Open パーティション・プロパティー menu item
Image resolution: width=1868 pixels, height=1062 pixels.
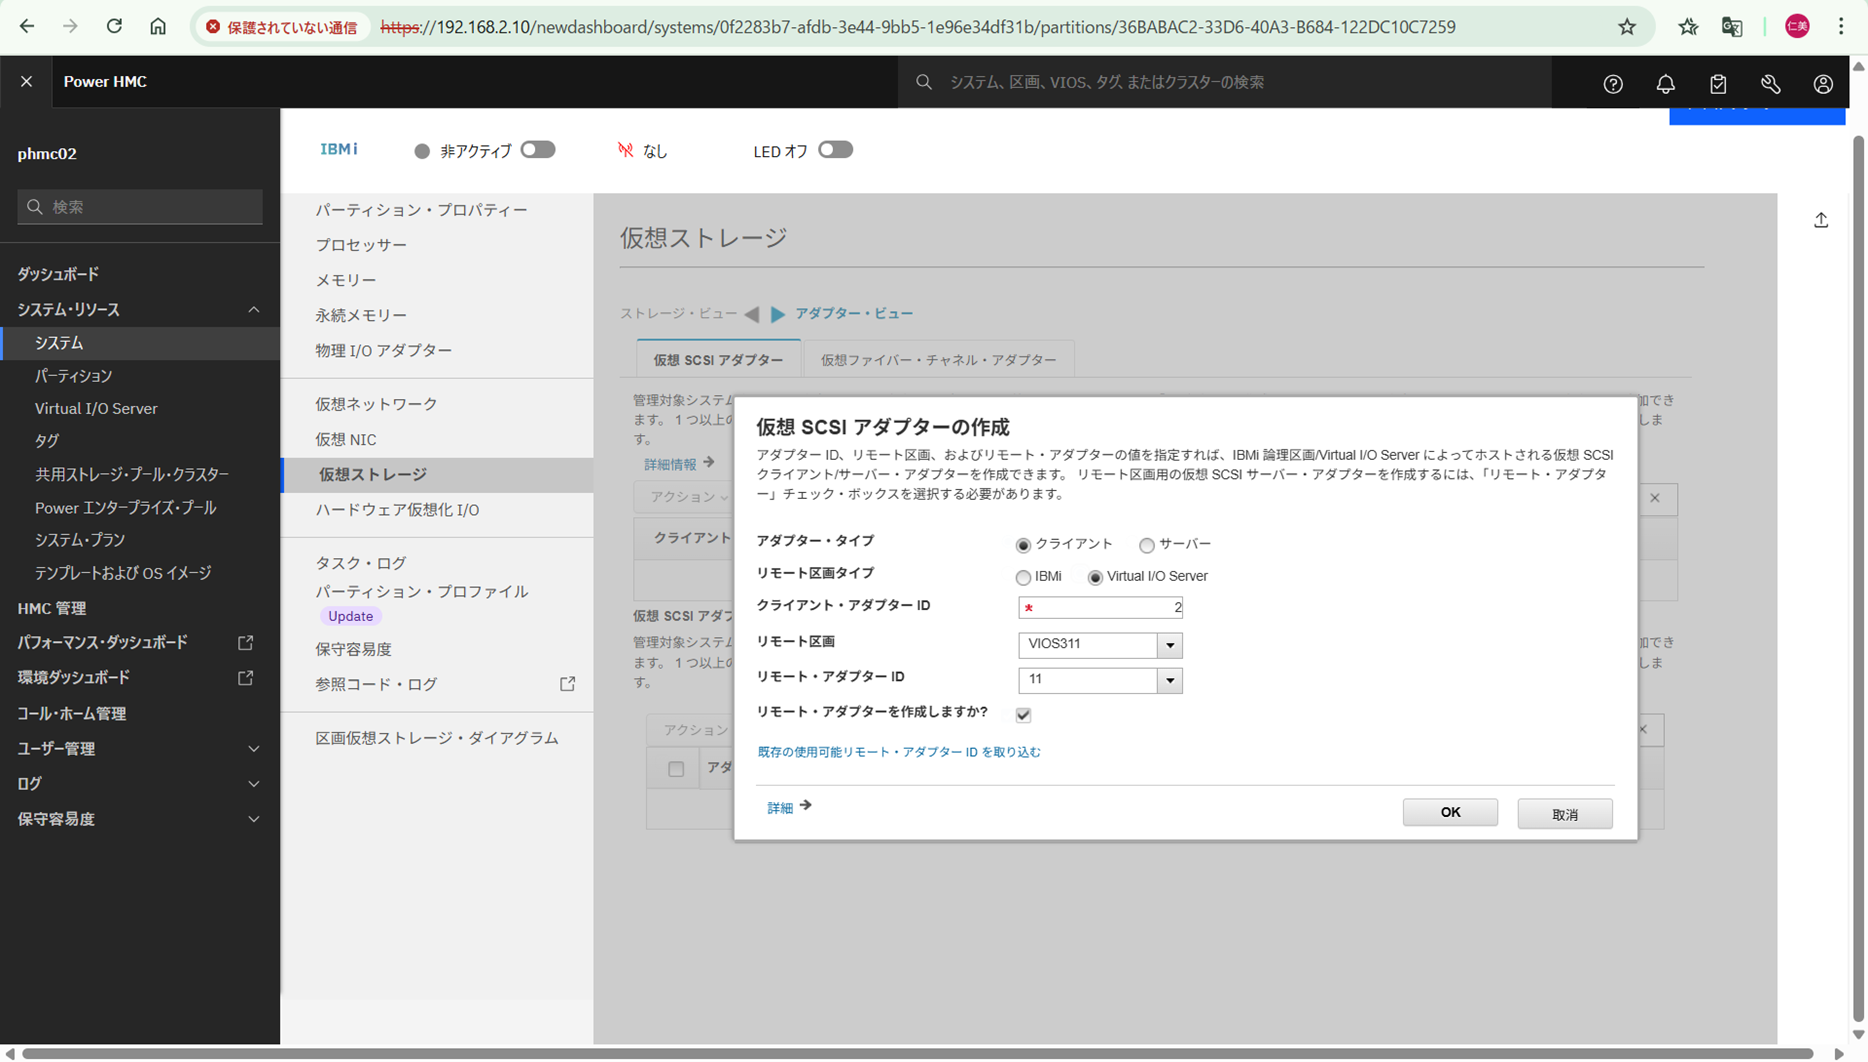click(x=421, y=210)
